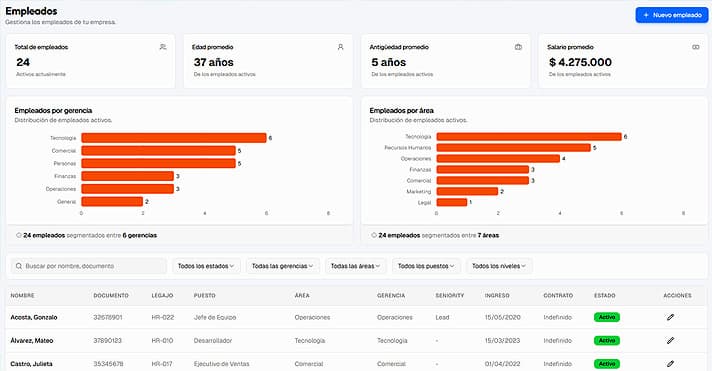Click legajo HR-010 cell
This screenshot has width=712, height=371.
click(162, 341)
